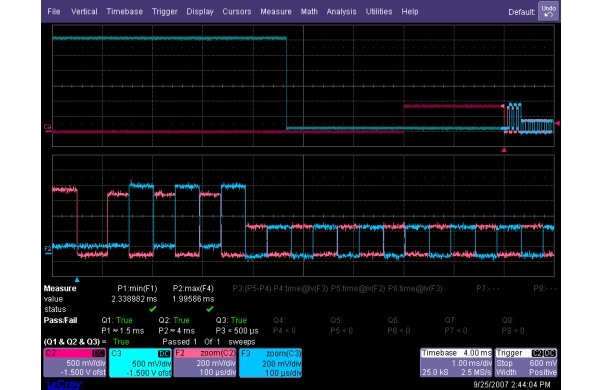Open the F2 zoom(C2) descriptor box
Image resolution: width=600 pixels, height=390 pixels.
click(205, 362)
